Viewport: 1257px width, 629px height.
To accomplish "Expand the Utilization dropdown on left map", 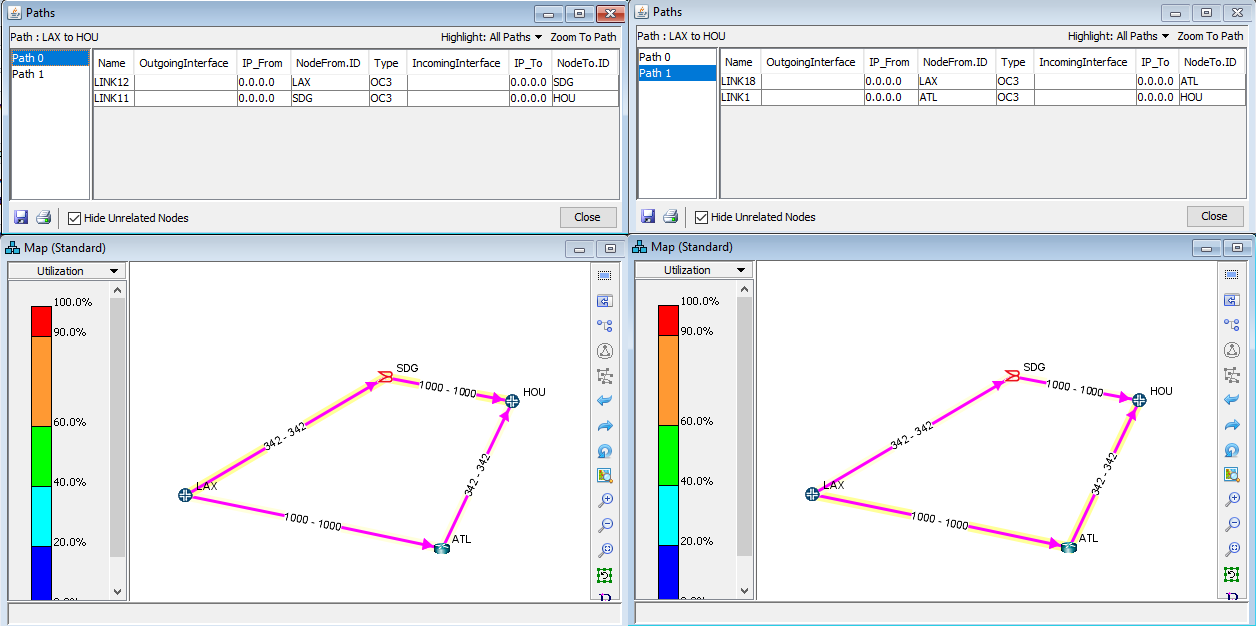I will [68, 271].
